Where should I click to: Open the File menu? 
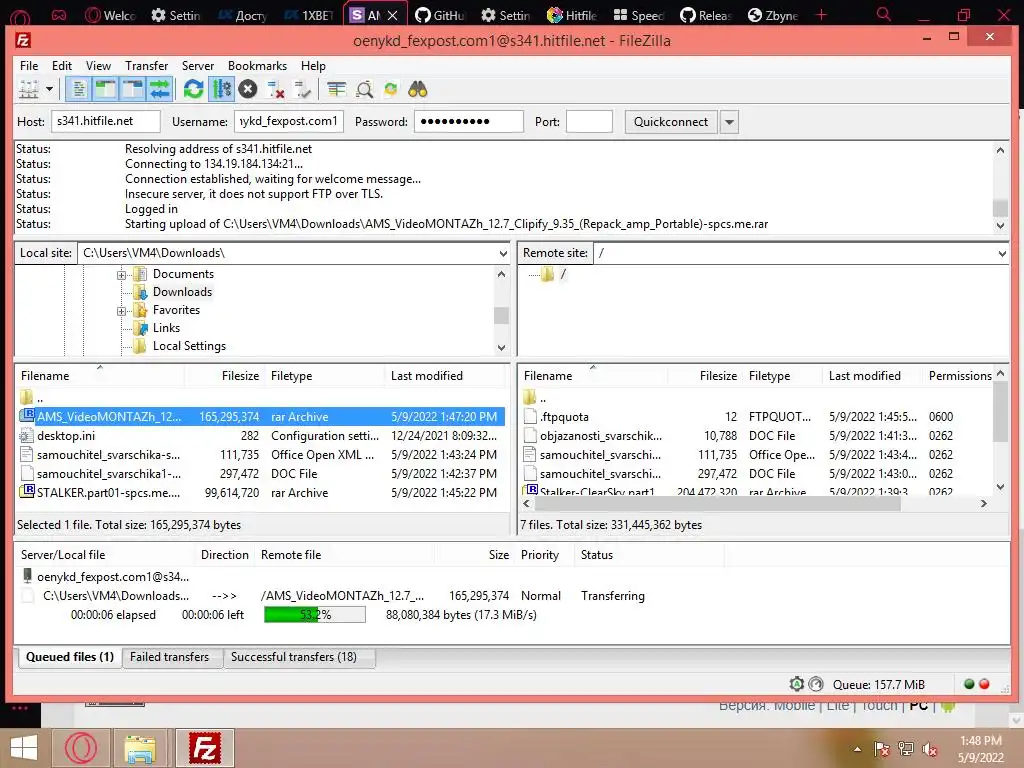(x=29, y=66)
